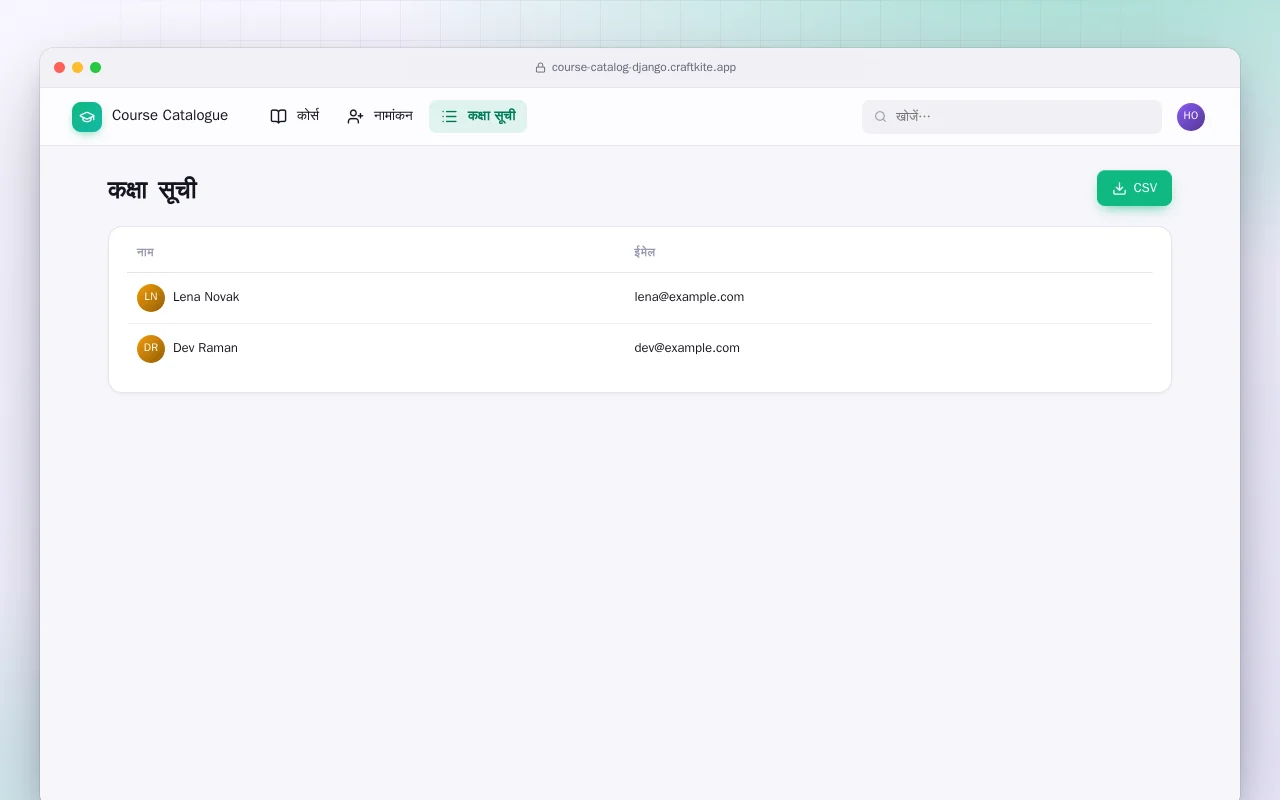This screenshot has width=1280, height=800.
Task: Click the add-user icon beside नामांकन
Action: pyautogui.click(x=355, y=116)
